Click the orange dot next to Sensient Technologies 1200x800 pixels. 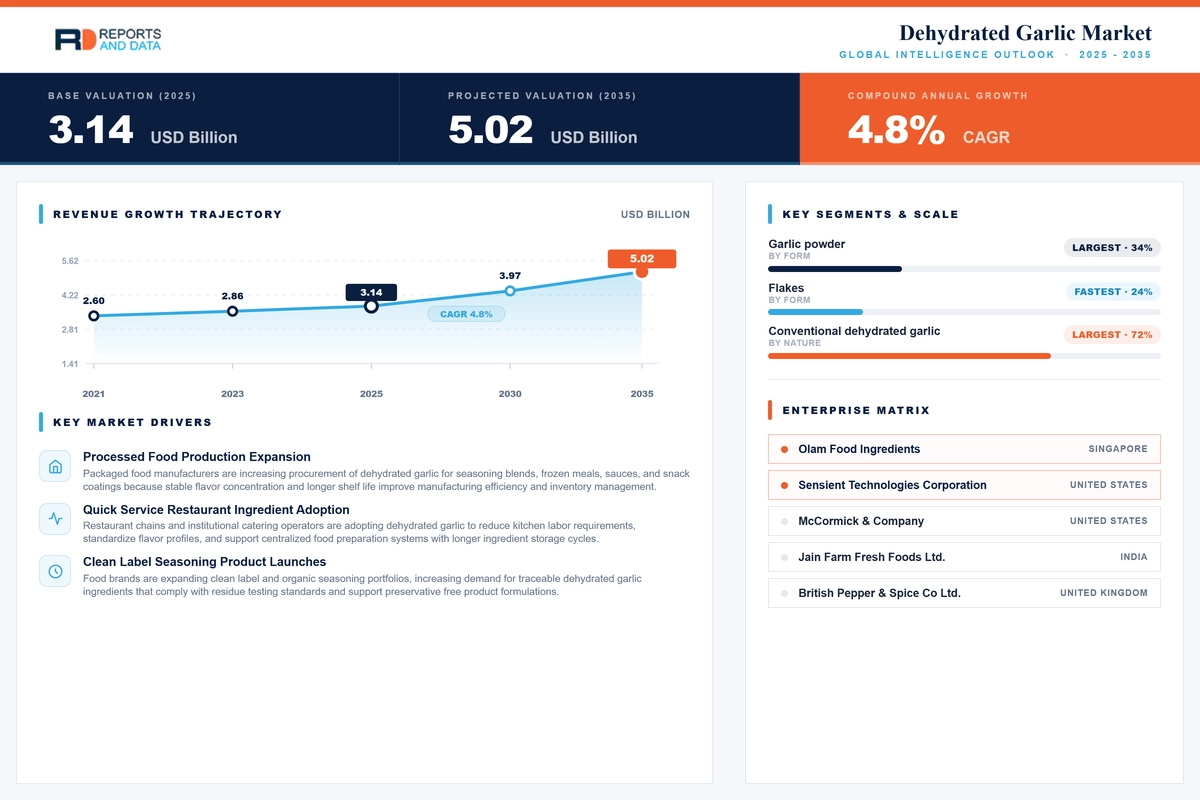[x=784, y=485]
